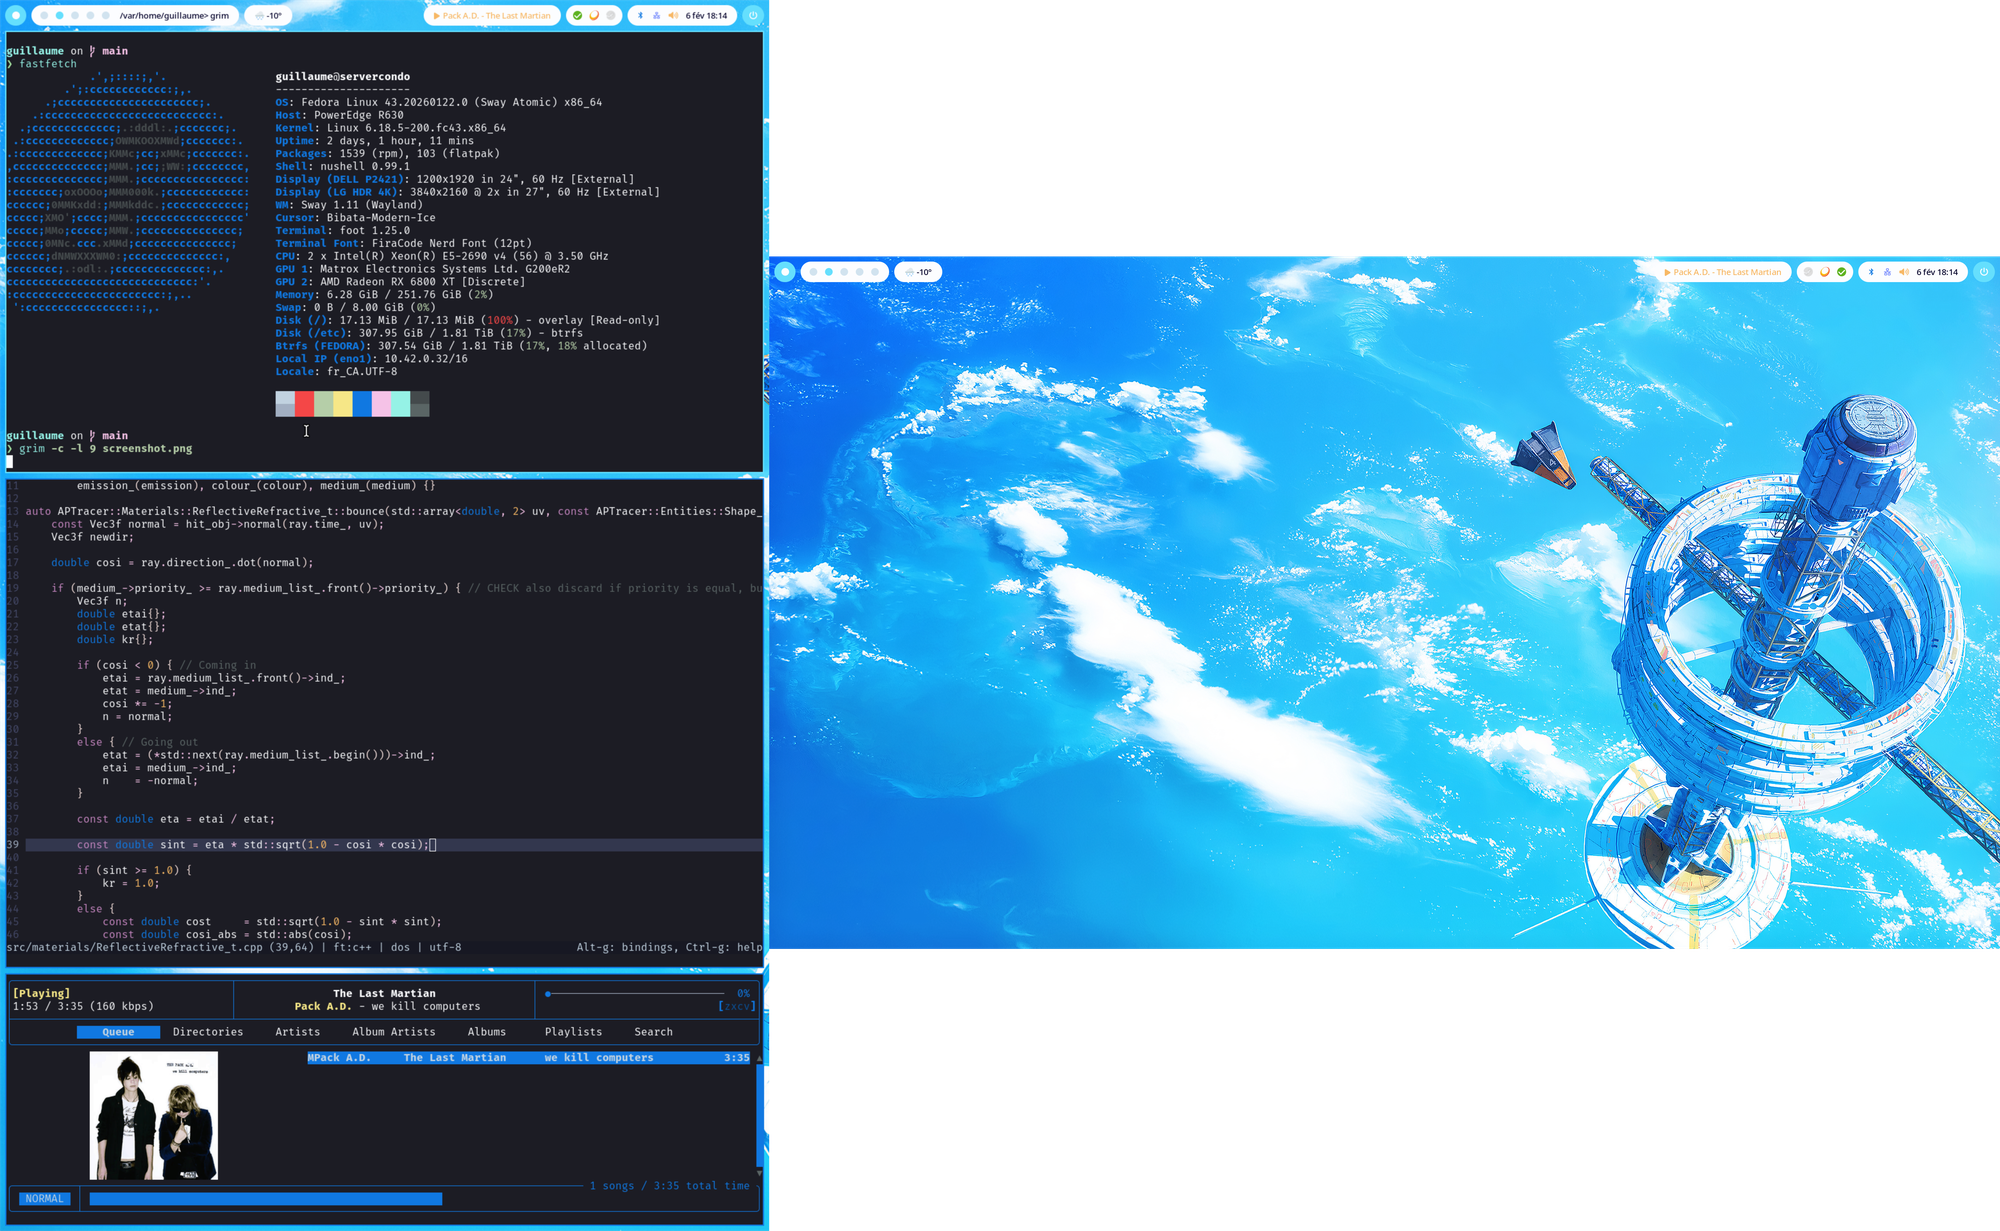Click the Album Artists tab

[x=393, y=1032]
